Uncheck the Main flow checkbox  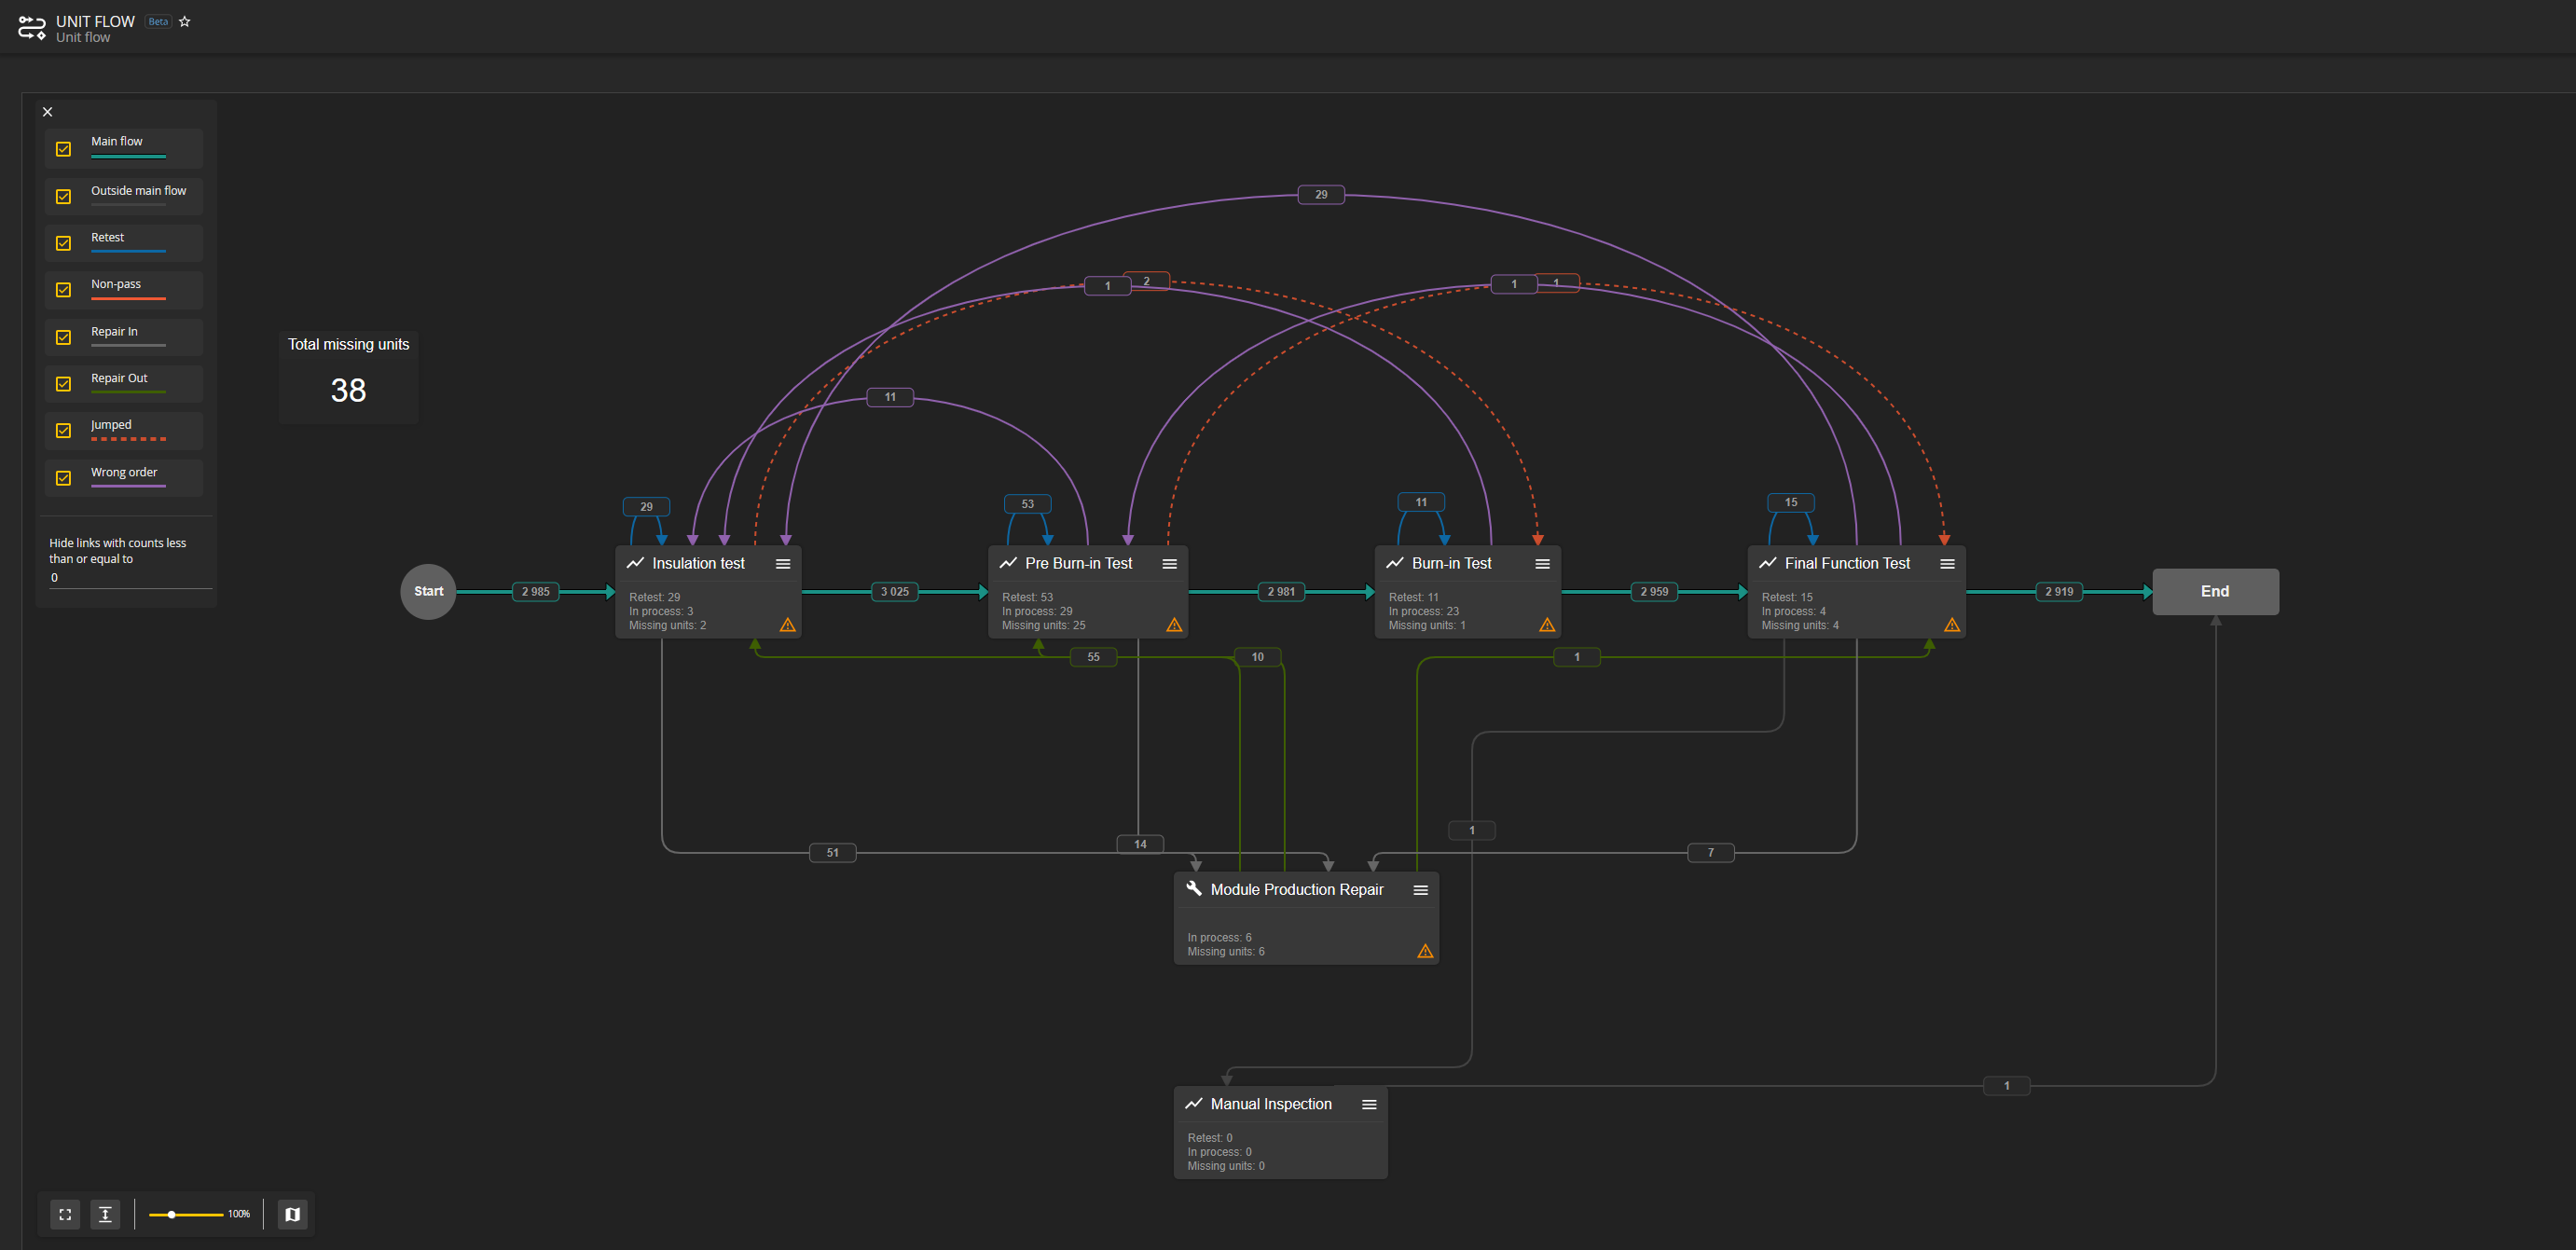pyautogui.click(x=63, y=149)
